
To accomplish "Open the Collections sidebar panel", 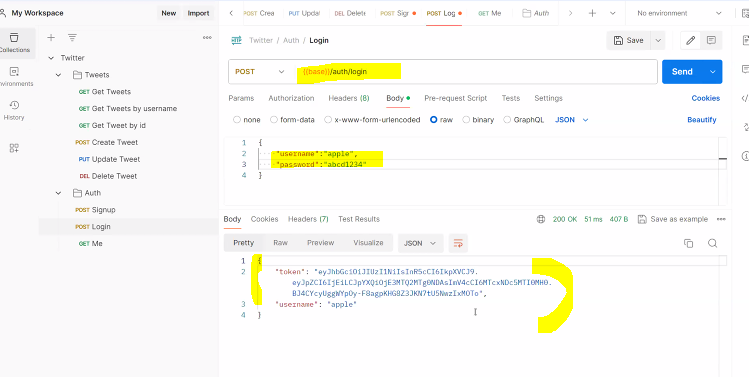I will tap(14, 43).
